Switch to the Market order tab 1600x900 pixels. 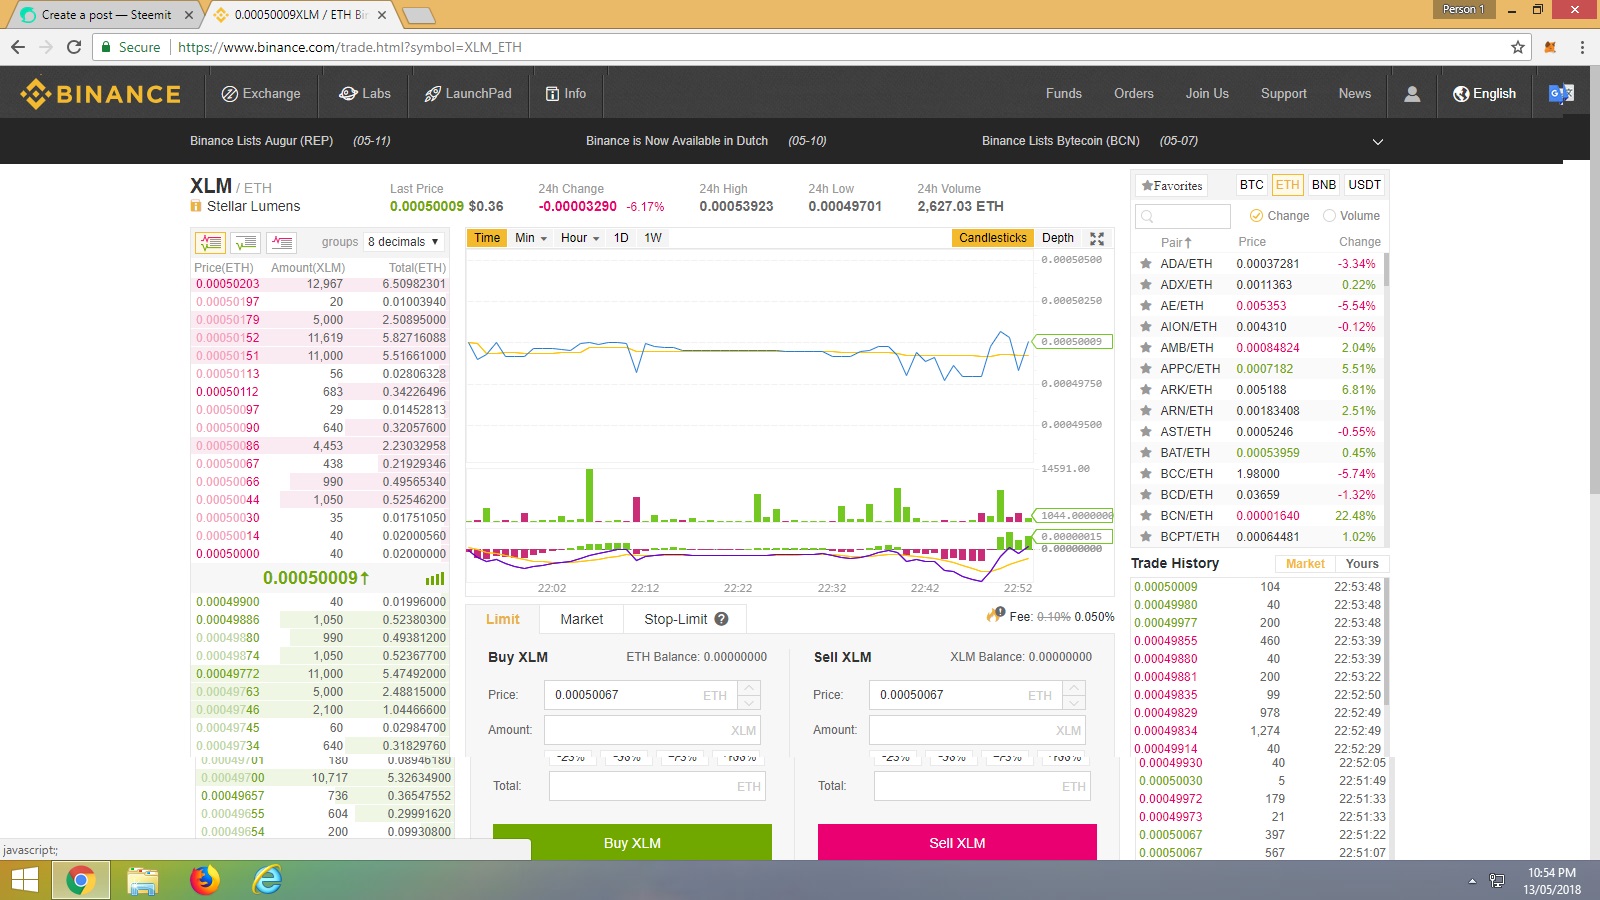pyautogui.click(x=582, y=619)
